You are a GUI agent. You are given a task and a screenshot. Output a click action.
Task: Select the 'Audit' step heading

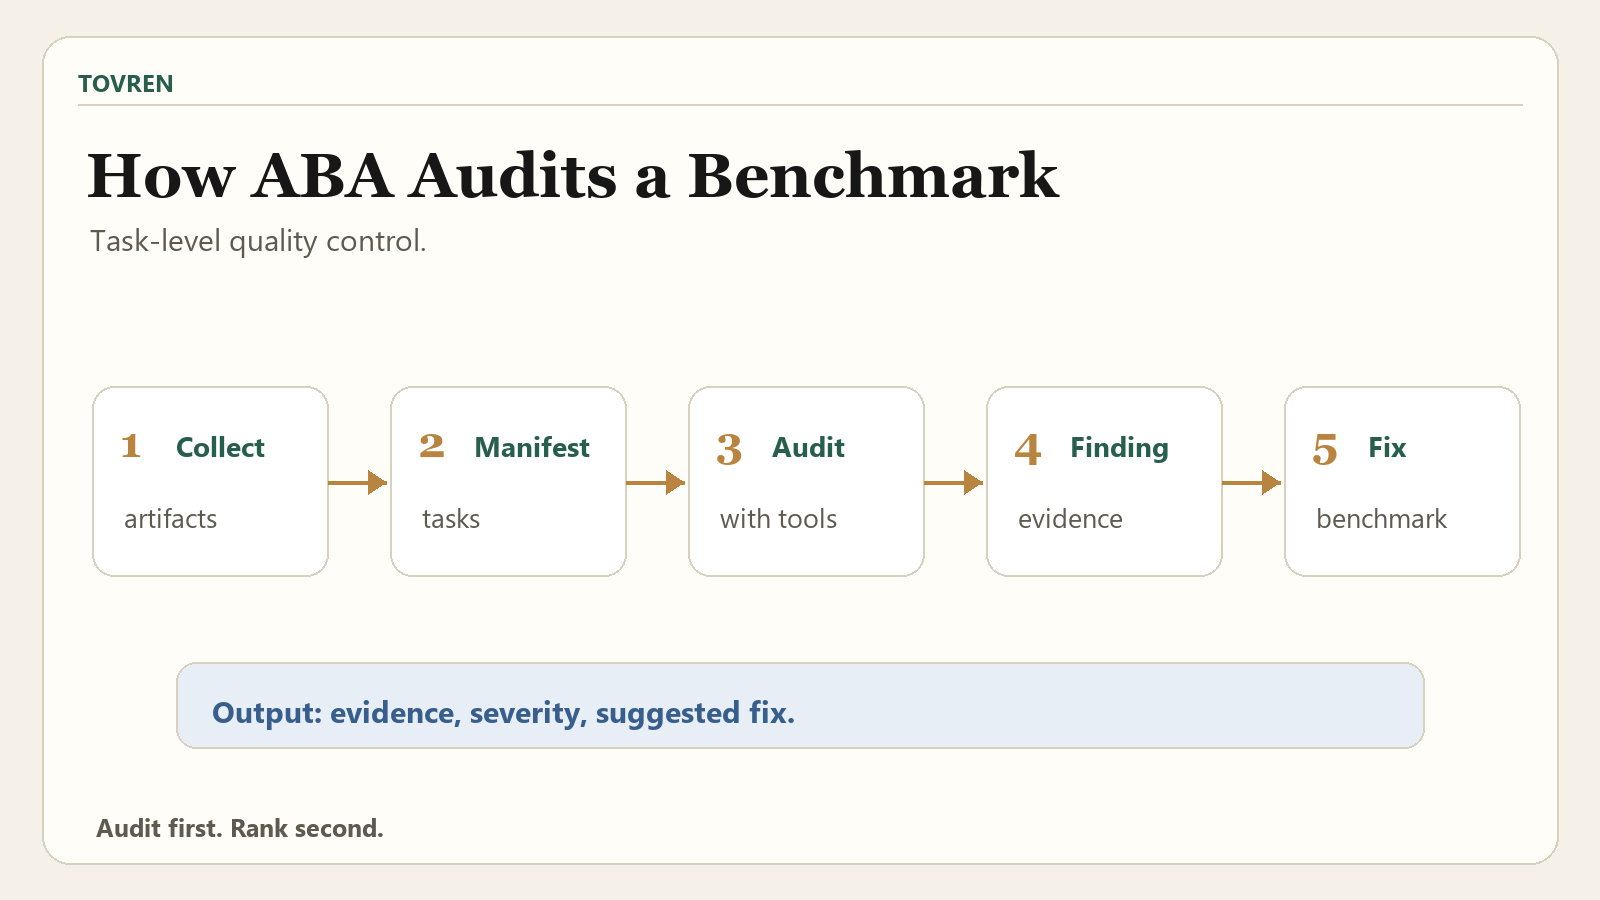[x=808, y=447]
